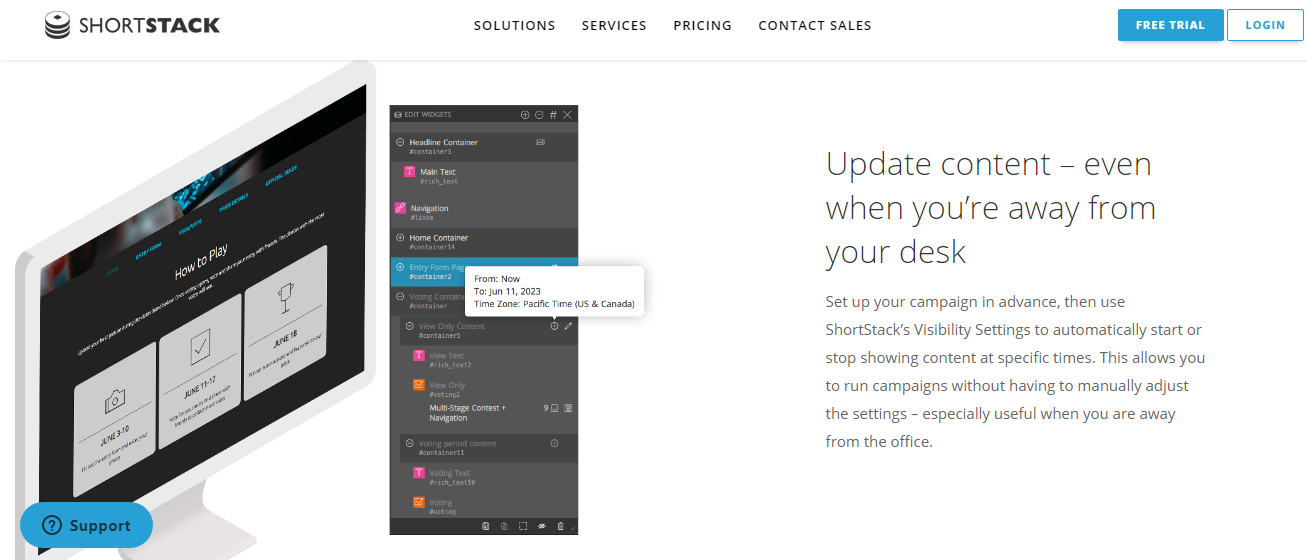Click the image icon on Headline Container row

pos(540,142)
